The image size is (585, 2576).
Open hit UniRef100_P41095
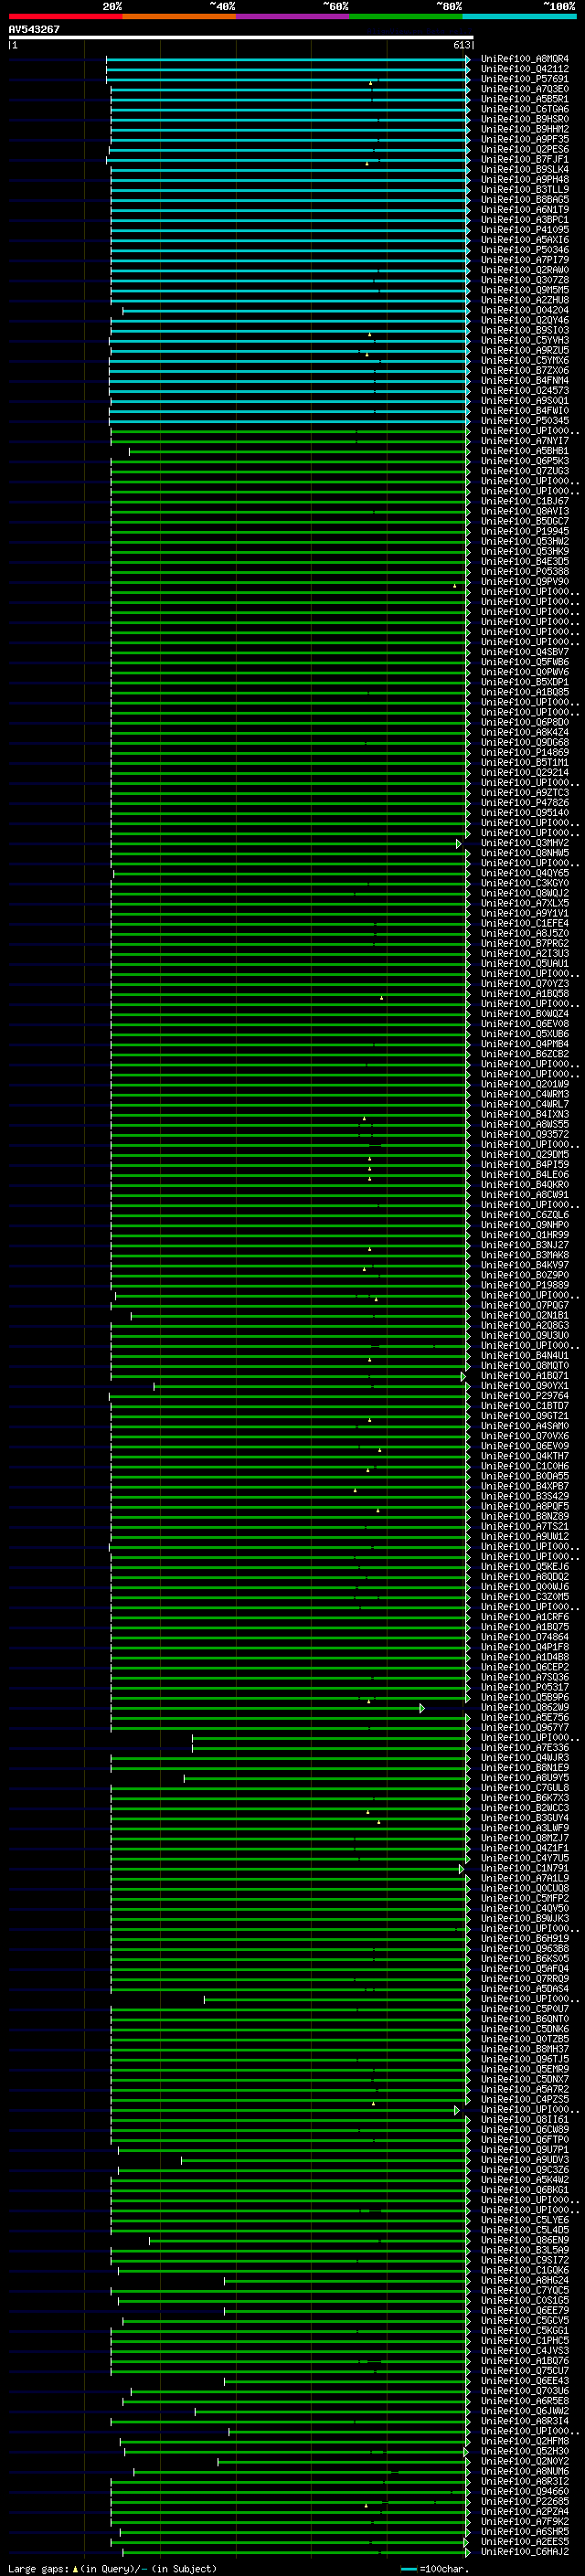point(524,230)
